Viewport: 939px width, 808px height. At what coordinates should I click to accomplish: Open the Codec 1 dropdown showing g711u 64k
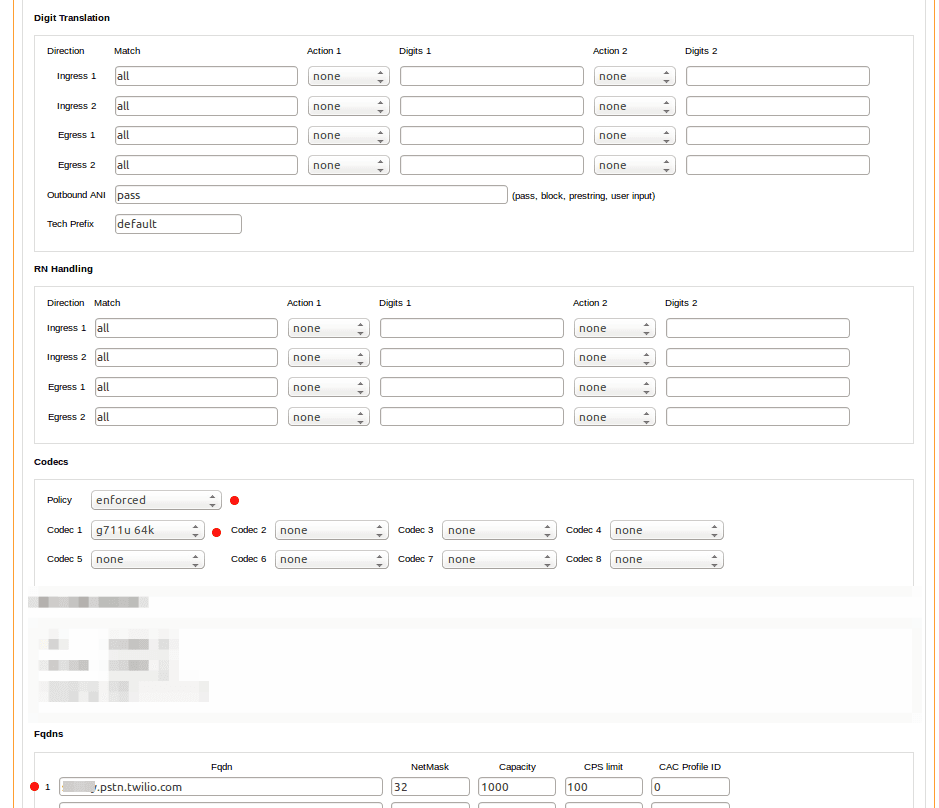pyautogui.click(x=147, y=530)
